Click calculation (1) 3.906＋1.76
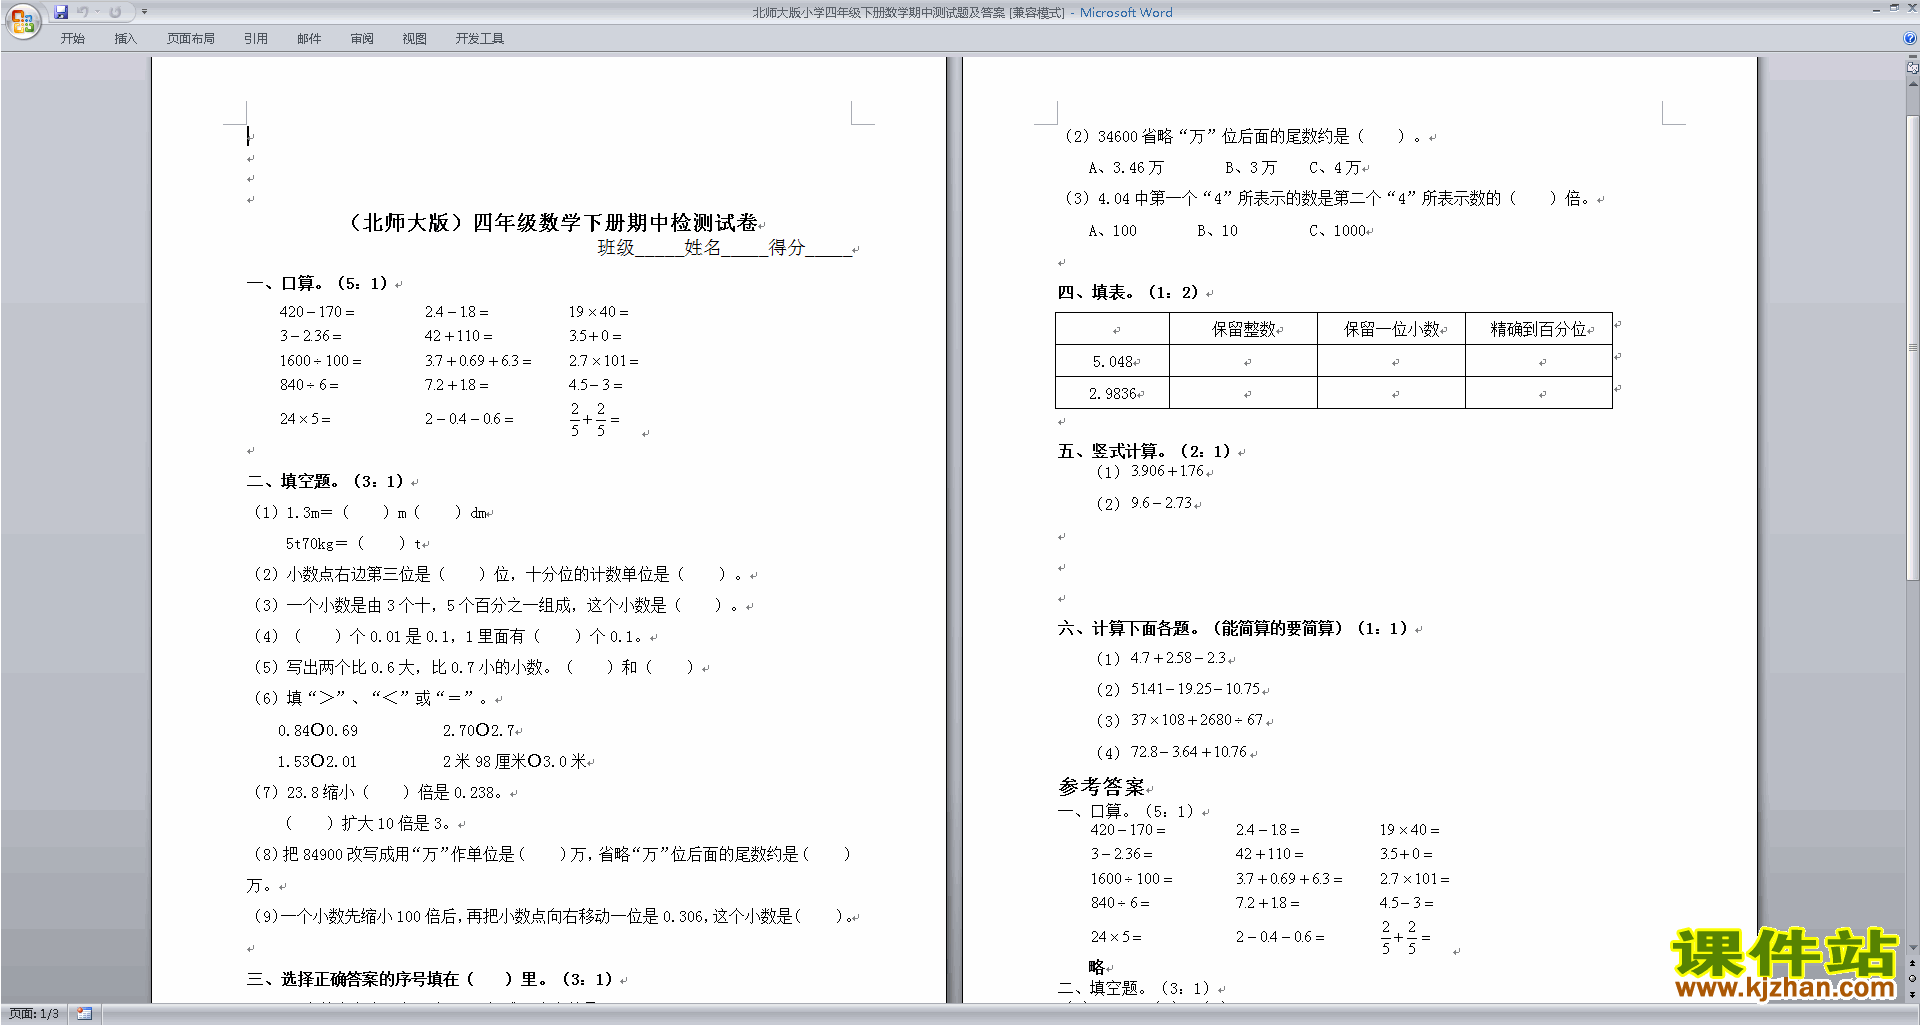 (1150, 471)
